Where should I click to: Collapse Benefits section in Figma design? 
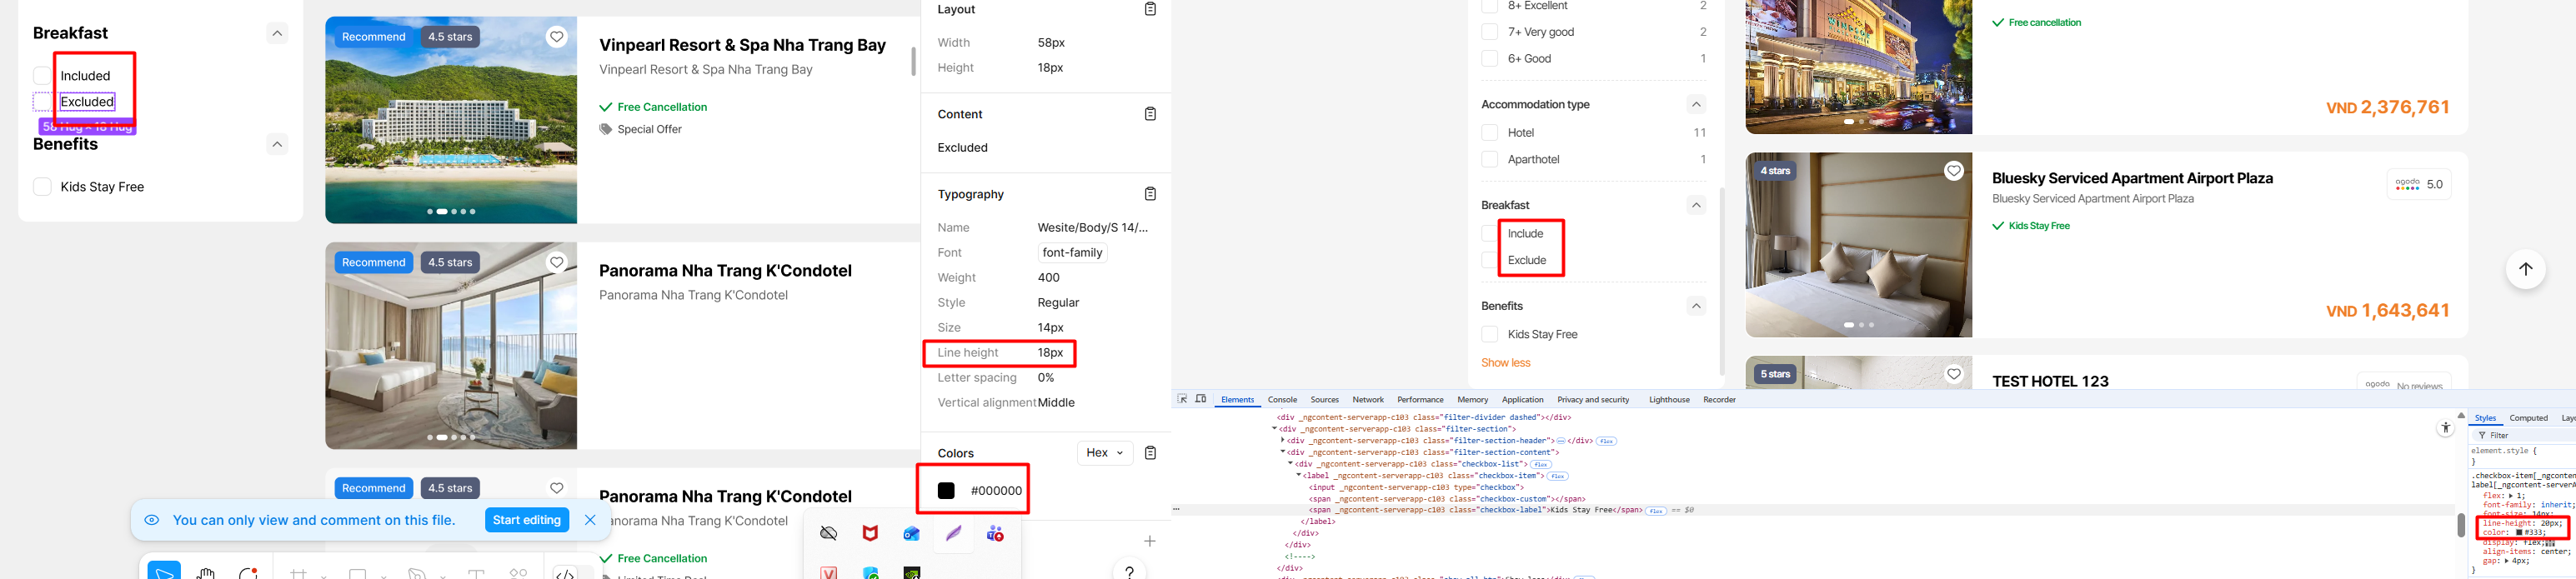pyautogui.click(x=277, y=145)
